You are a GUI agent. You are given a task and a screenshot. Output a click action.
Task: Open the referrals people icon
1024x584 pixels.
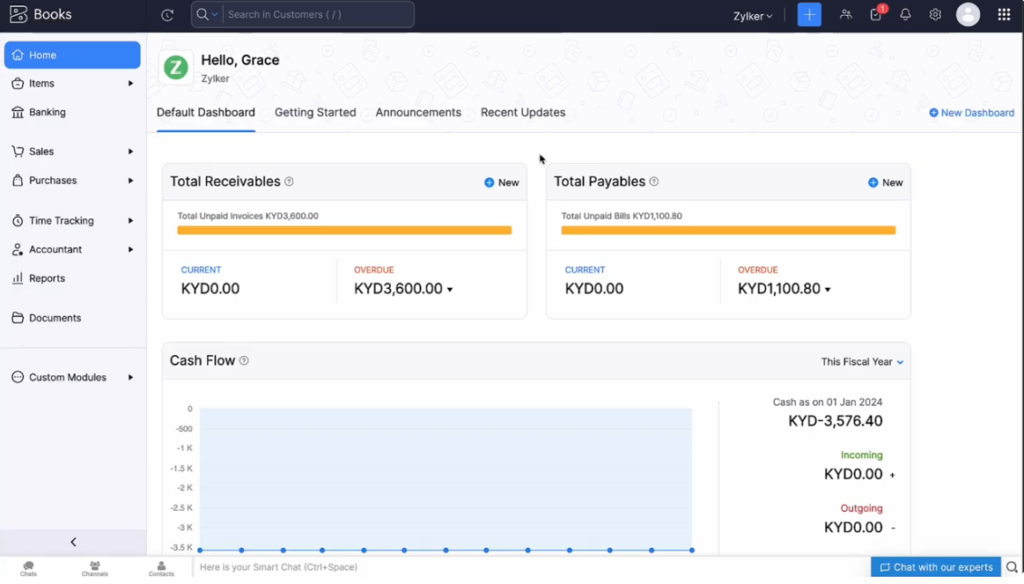(x=846, y=14)
